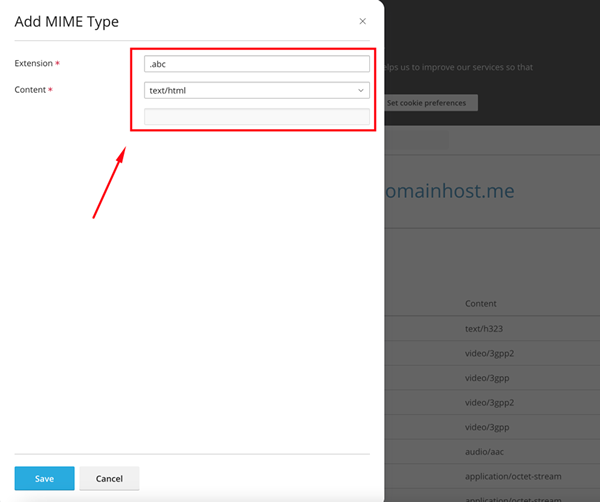Screen dimensions: 600x502
Task: Save the new MIME type
Action: pos(44,478)
